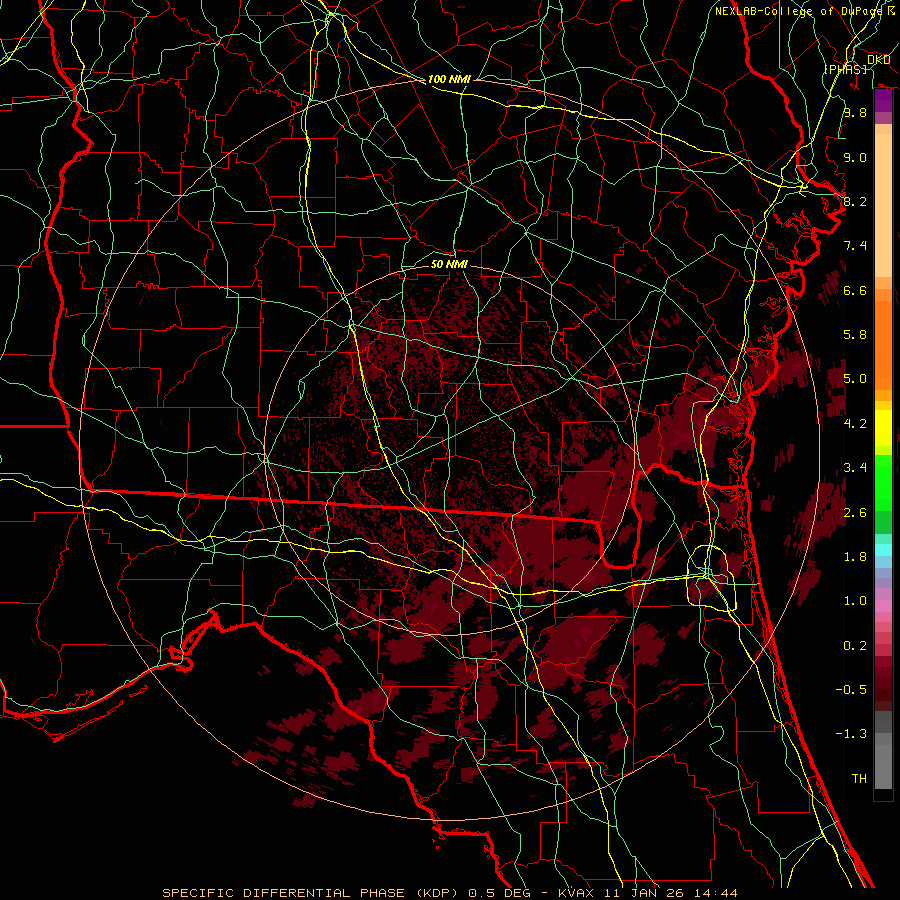Image resolution: width=900 pixels, height=900 pixels.
Task: Click the -1.3 legend value label
Action: [x=854, y=734]
